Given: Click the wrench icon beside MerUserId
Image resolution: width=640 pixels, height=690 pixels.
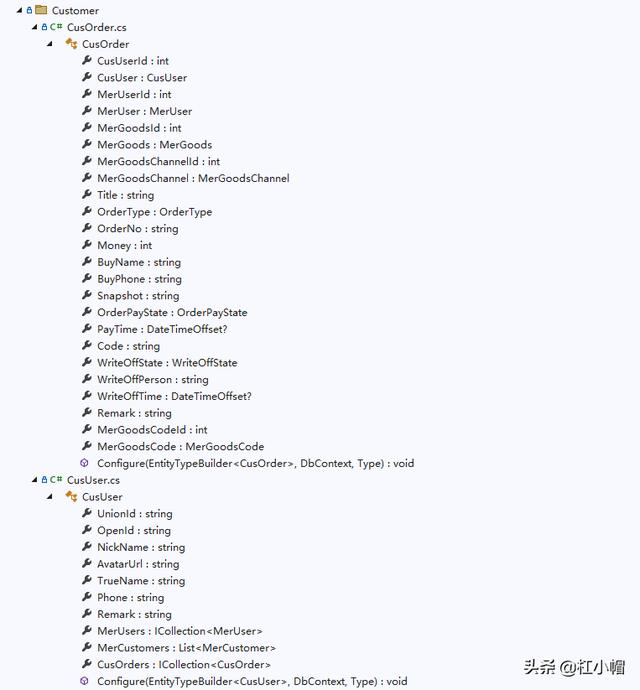Looking at the screenshot, I should (87, 93).
